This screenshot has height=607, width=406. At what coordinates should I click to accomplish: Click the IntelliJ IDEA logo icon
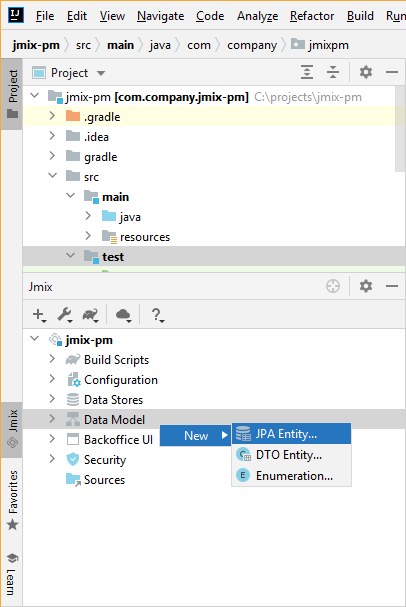[16, 15]
